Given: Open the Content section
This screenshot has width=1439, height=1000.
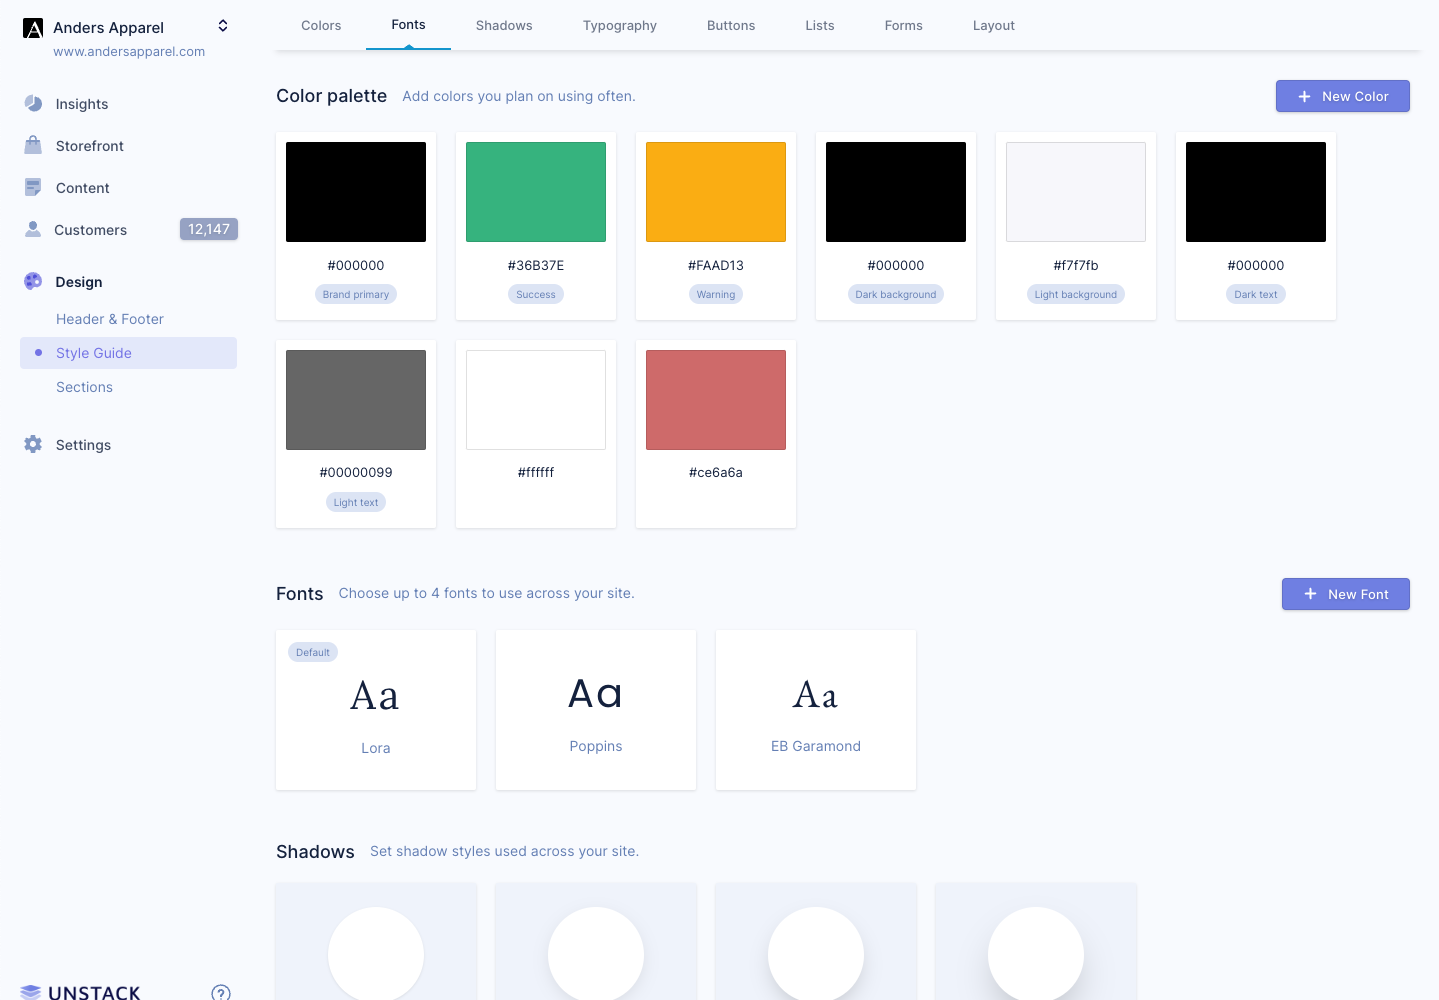Looking at the screenshot, I should (x=82, y=188).
